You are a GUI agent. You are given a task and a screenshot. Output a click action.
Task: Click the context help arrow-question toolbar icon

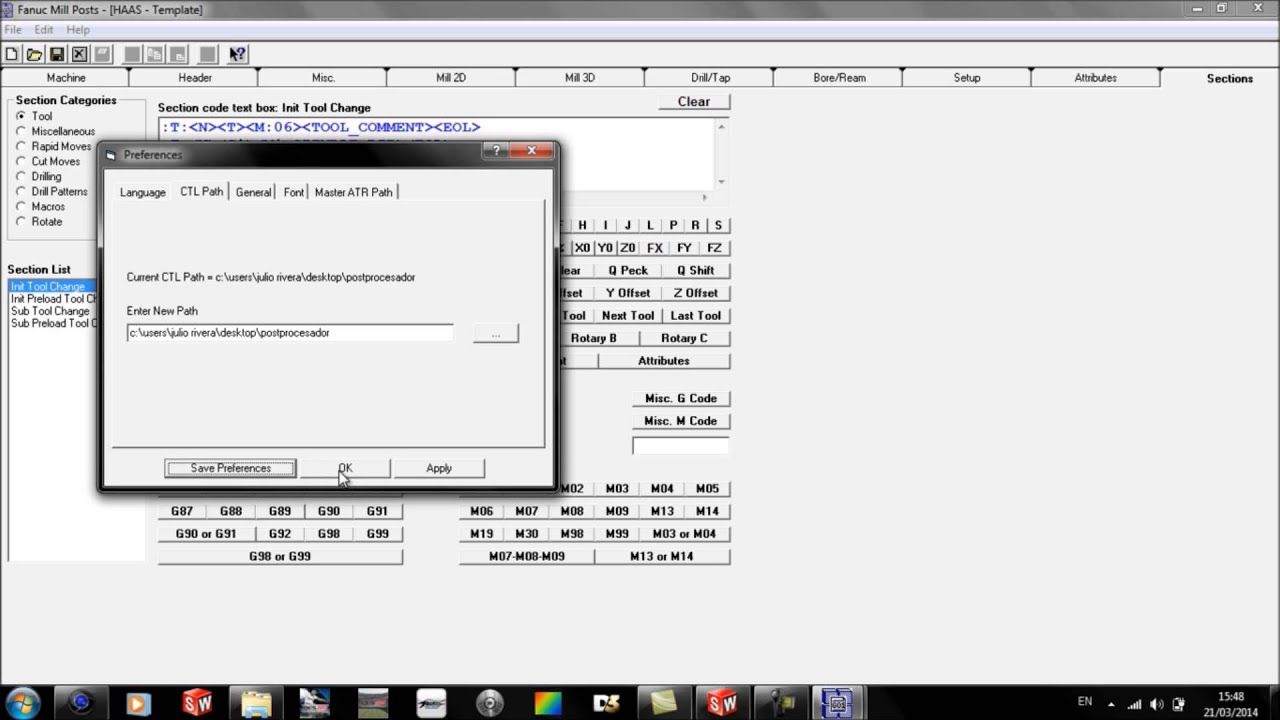237,54
